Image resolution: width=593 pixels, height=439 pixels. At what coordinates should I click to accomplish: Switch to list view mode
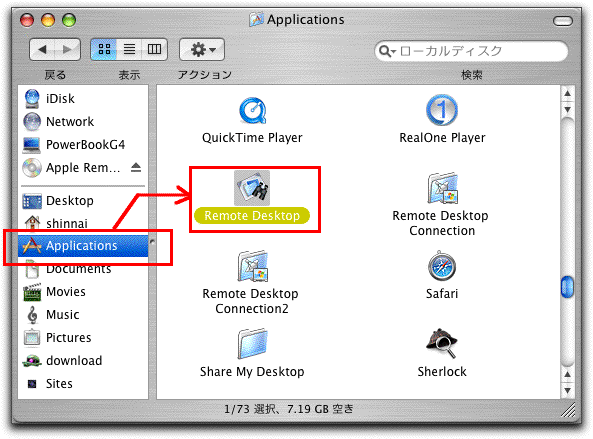point(129,49)
